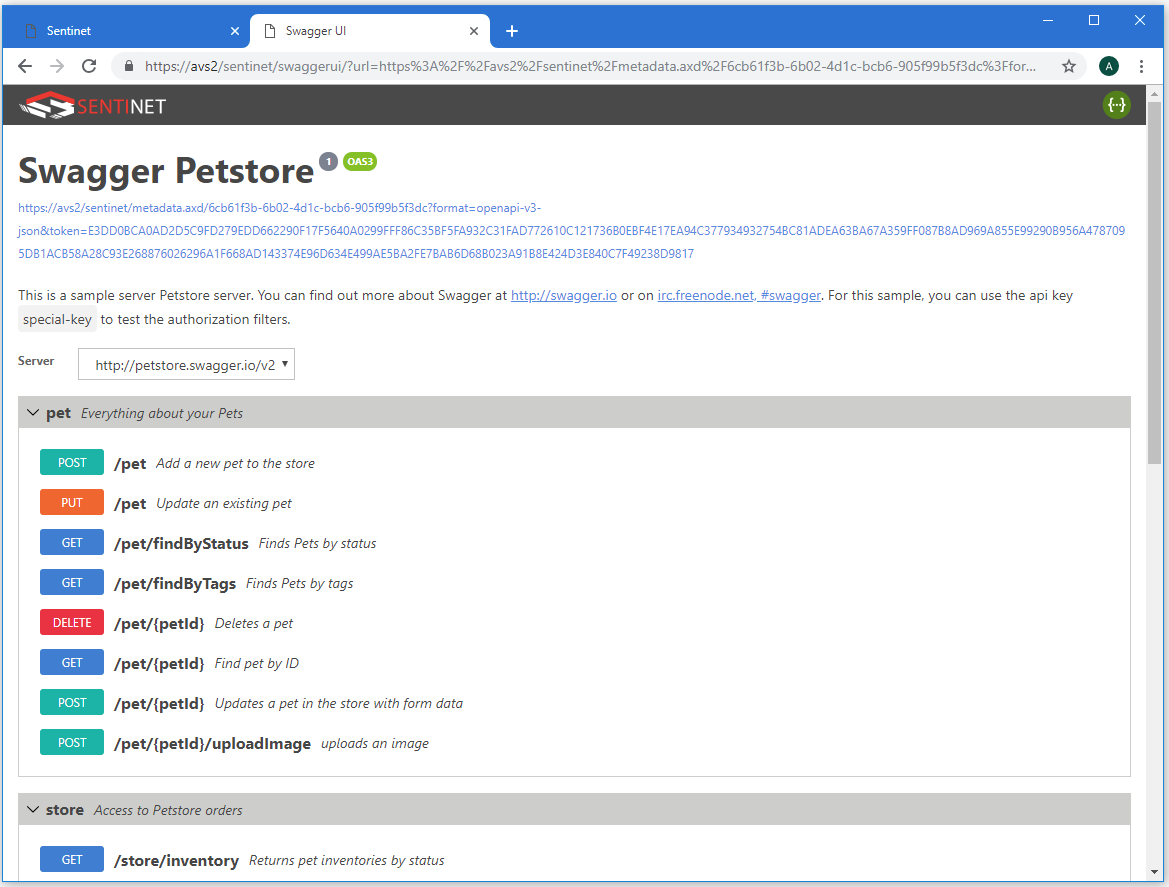The height and width of the screenshot is (887, 1169).
Task: Click the scrollbar up arrow
Action: tap(1154, 94)
